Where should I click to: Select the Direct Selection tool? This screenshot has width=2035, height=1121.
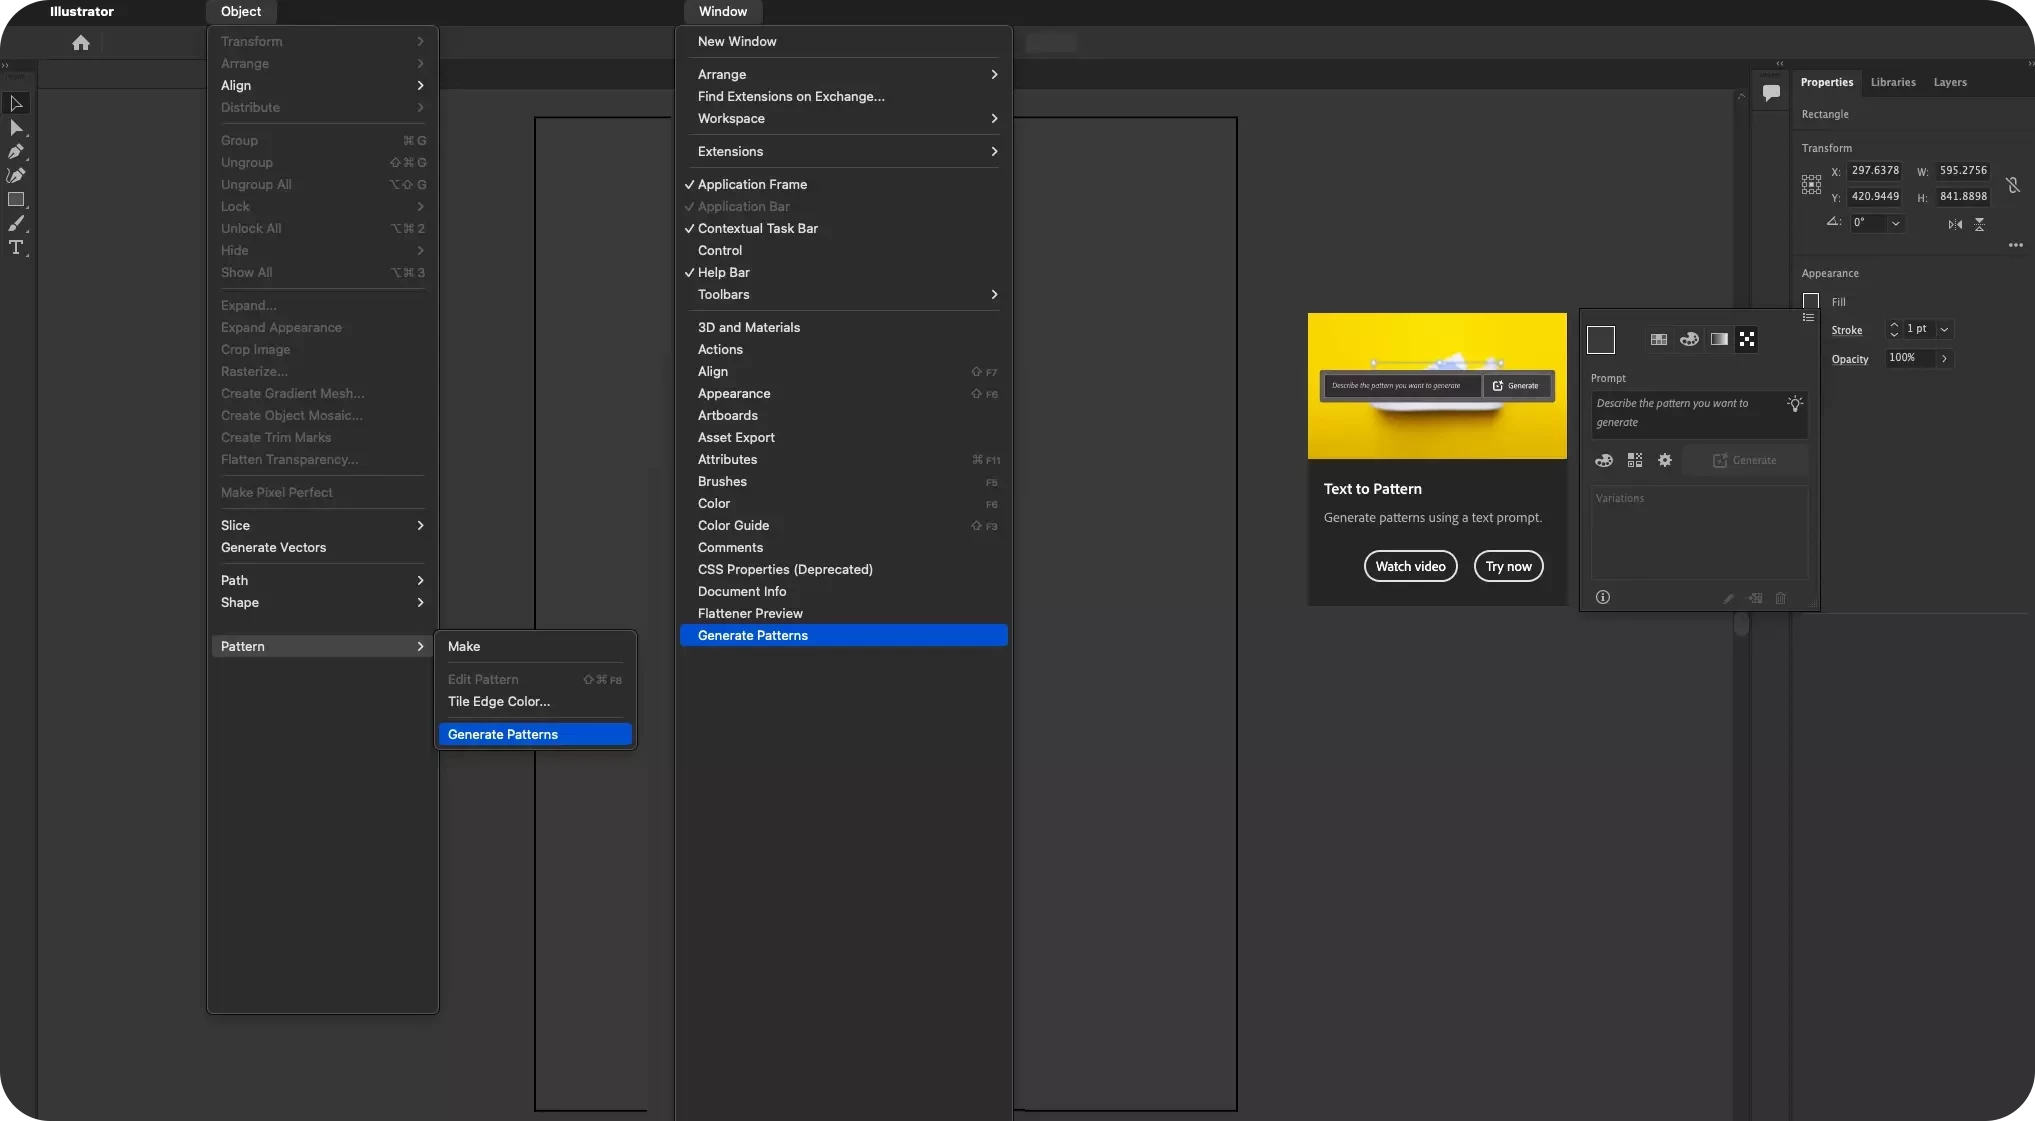(x=16, y=128)
